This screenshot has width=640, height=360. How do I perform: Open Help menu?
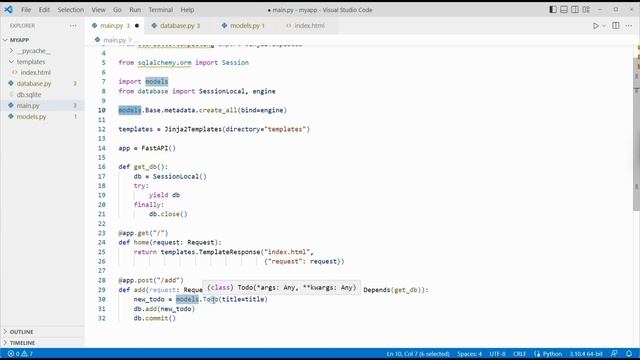click(x=187, y=10)
